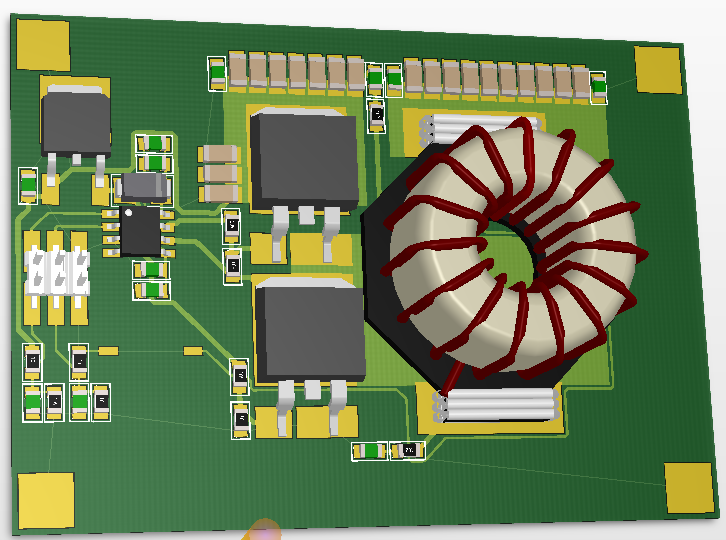726x540 pixels.
Task: Click the upper silver lead terminal of the inductor
Action: pos(479,128)
